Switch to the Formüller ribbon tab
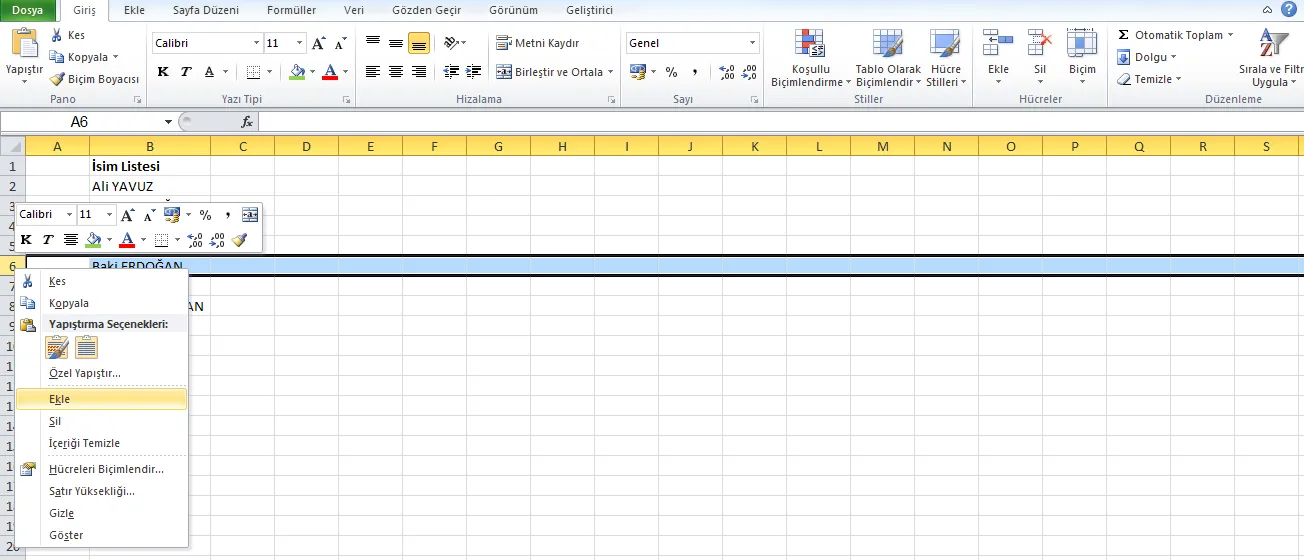The image size is (1304, 560). 291,10
